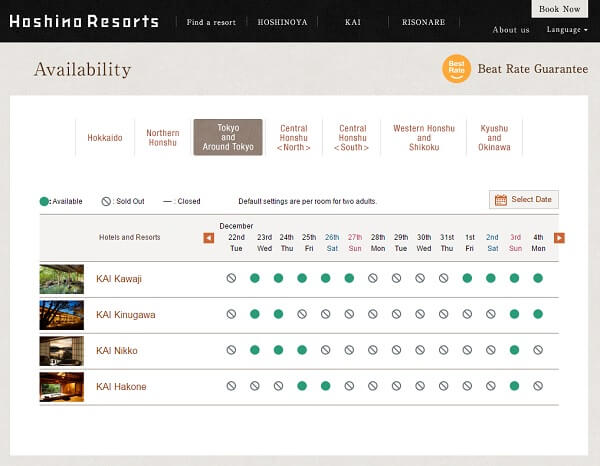This screenshot has height=466, width=600.
Task: Open the About us link
Action: pyautogui.click(x=511, y=30)
